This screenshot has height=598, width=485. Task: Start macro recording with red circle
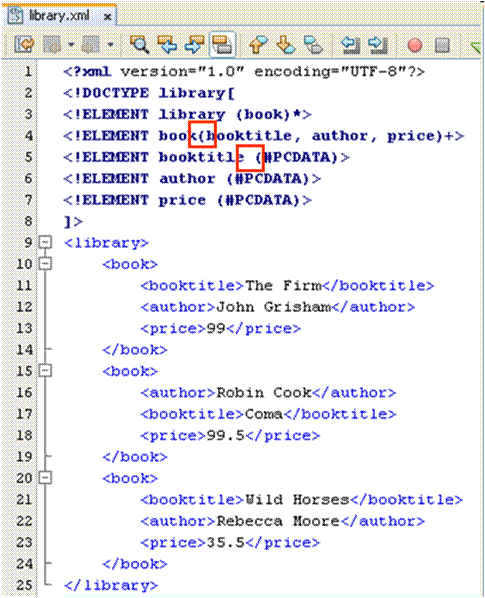[414, 45]
